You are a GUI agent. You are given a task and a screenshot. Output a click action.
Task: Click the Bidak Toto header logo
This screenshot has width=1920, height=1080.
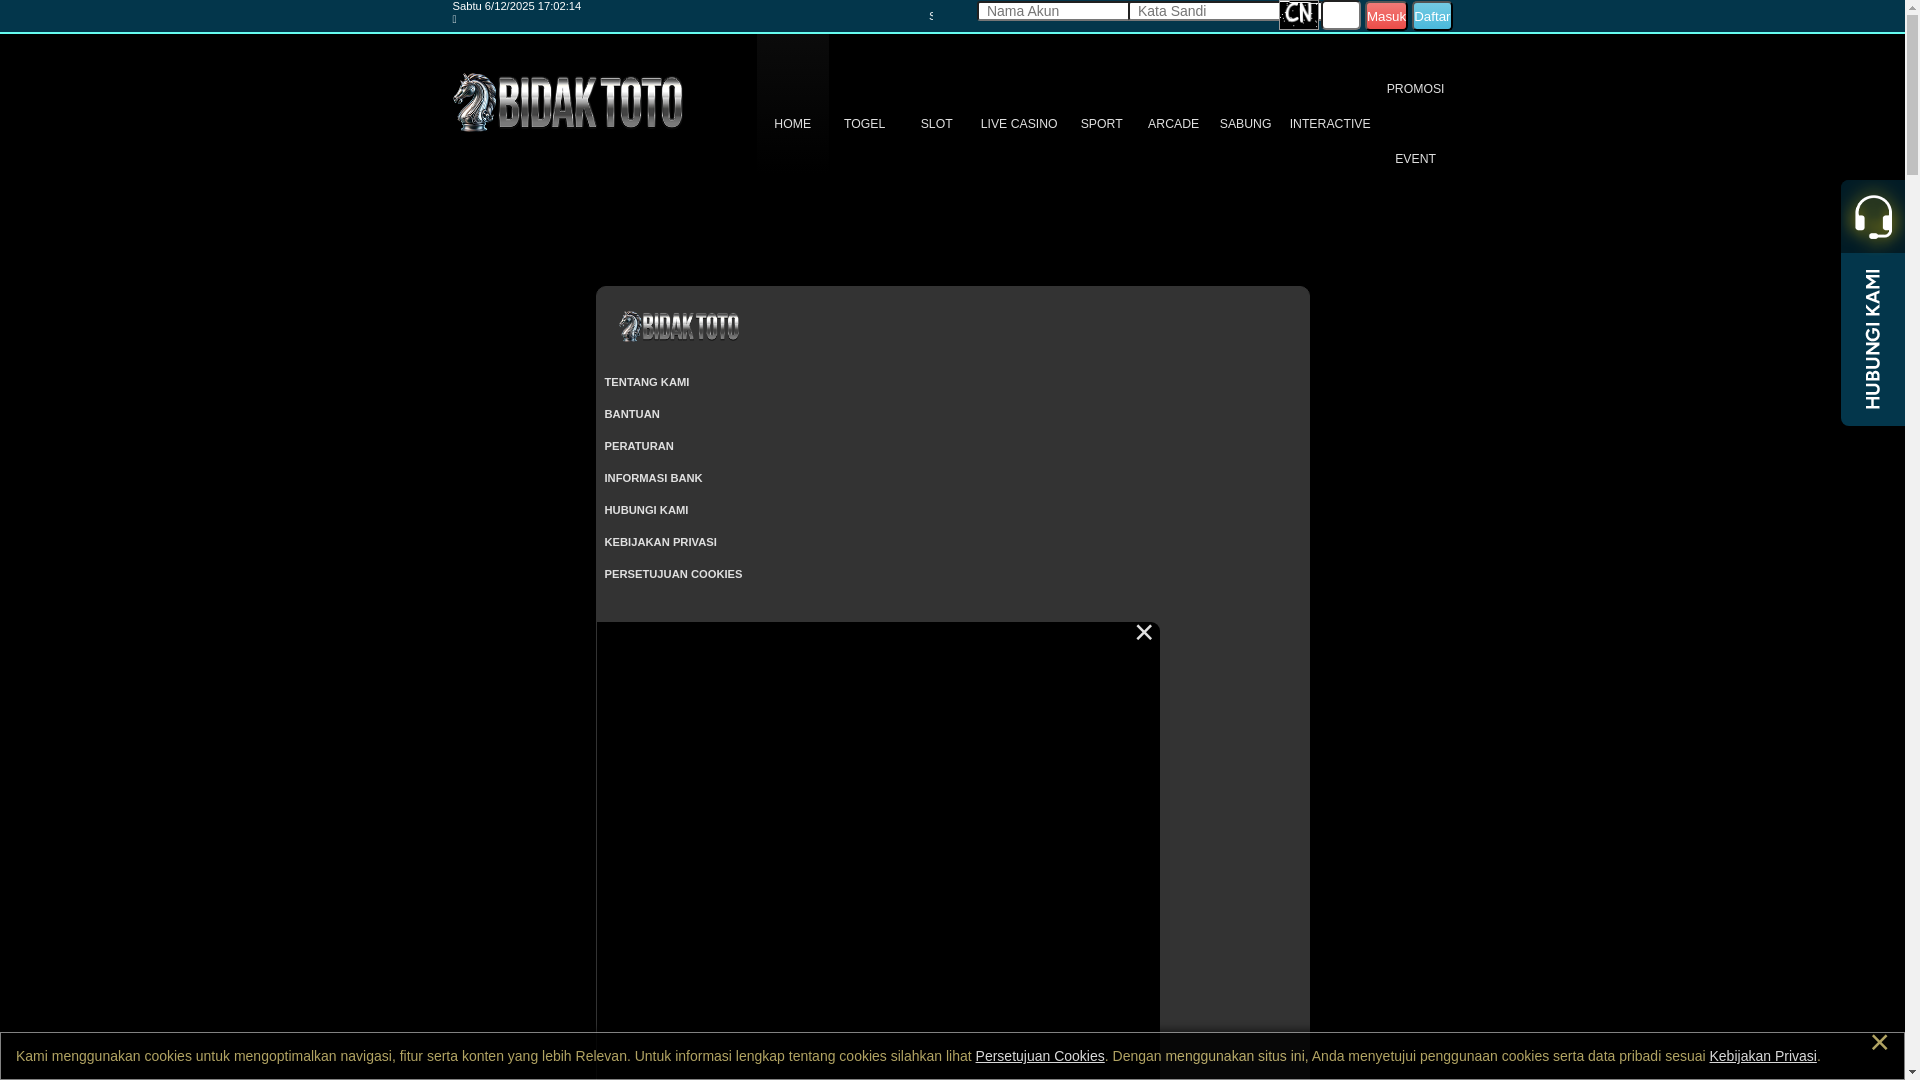coord(567,102)
